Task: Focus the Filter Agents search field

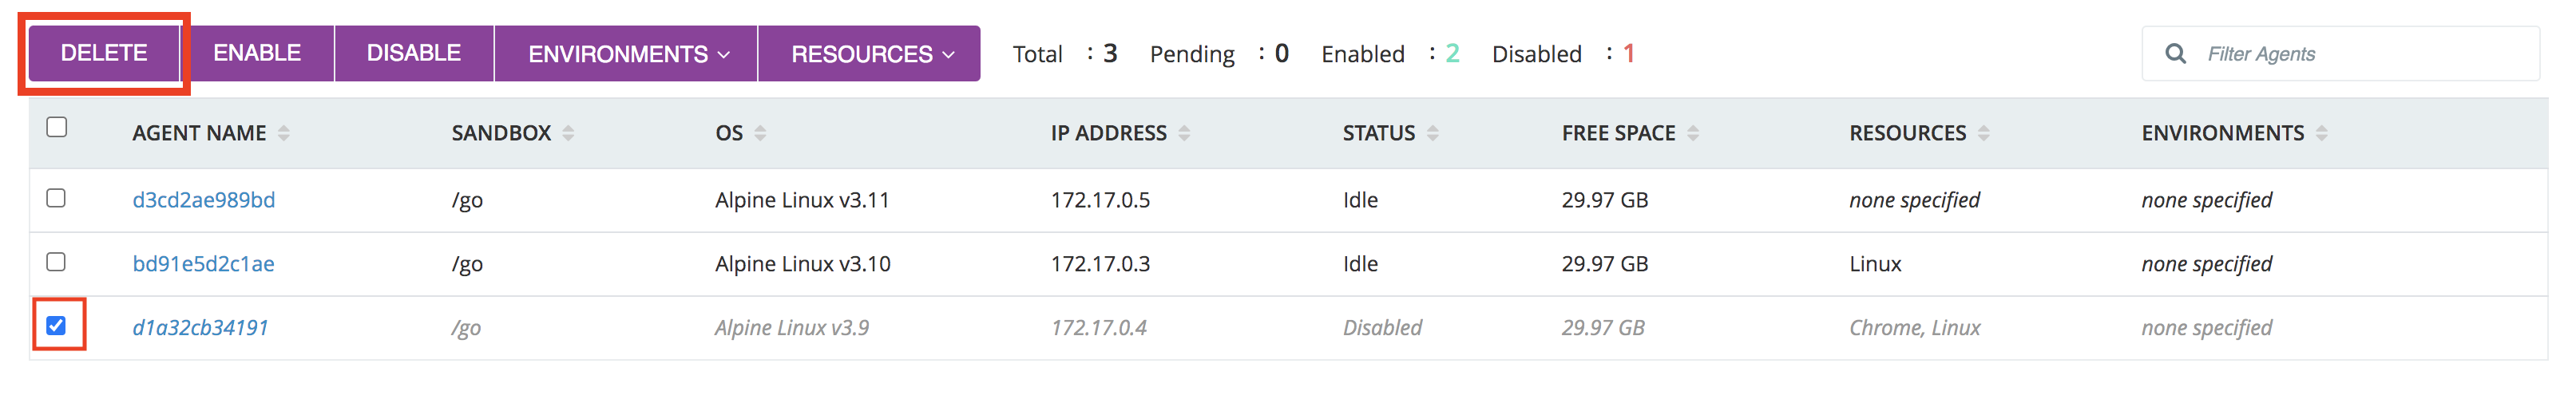Action: coord(2340,54)
